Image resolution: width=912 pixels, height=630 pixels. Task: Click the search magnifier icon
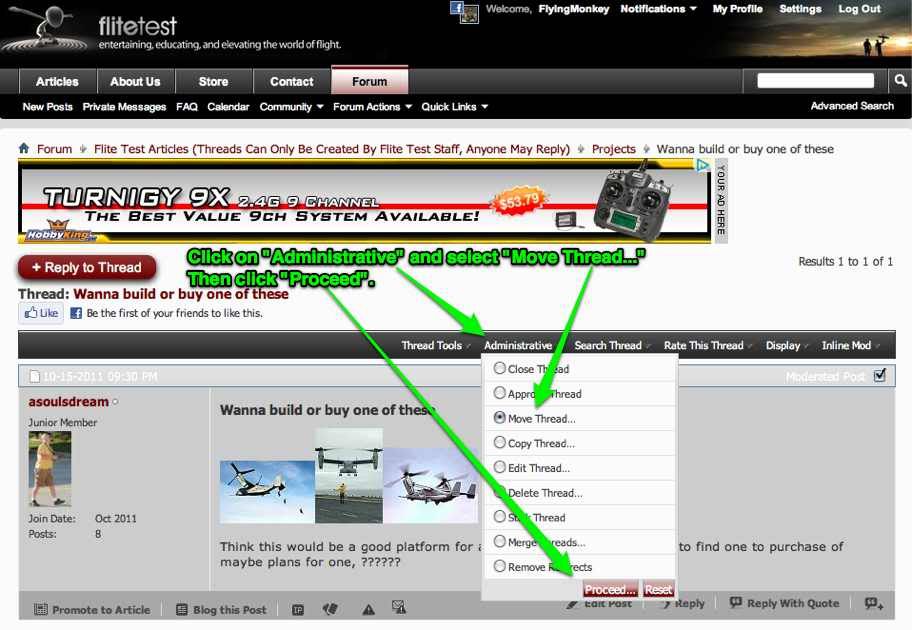coord(900,81)
